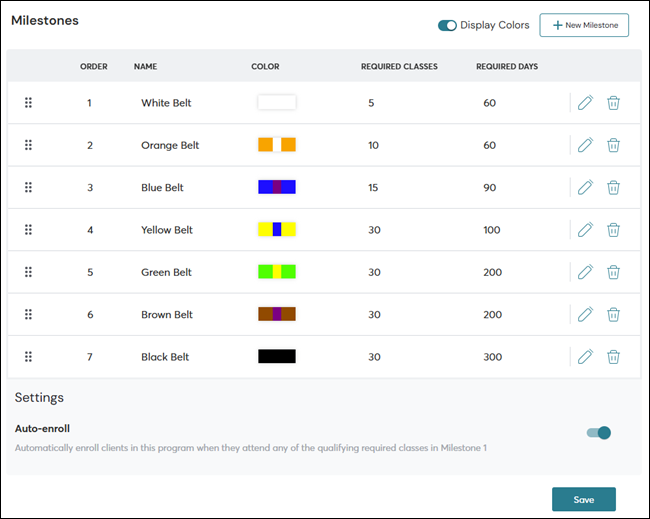The width and height of the screenshot is (650, 519).
Task: Click the REQUIRED DAYS column header
Action: (x=507, y=66)
